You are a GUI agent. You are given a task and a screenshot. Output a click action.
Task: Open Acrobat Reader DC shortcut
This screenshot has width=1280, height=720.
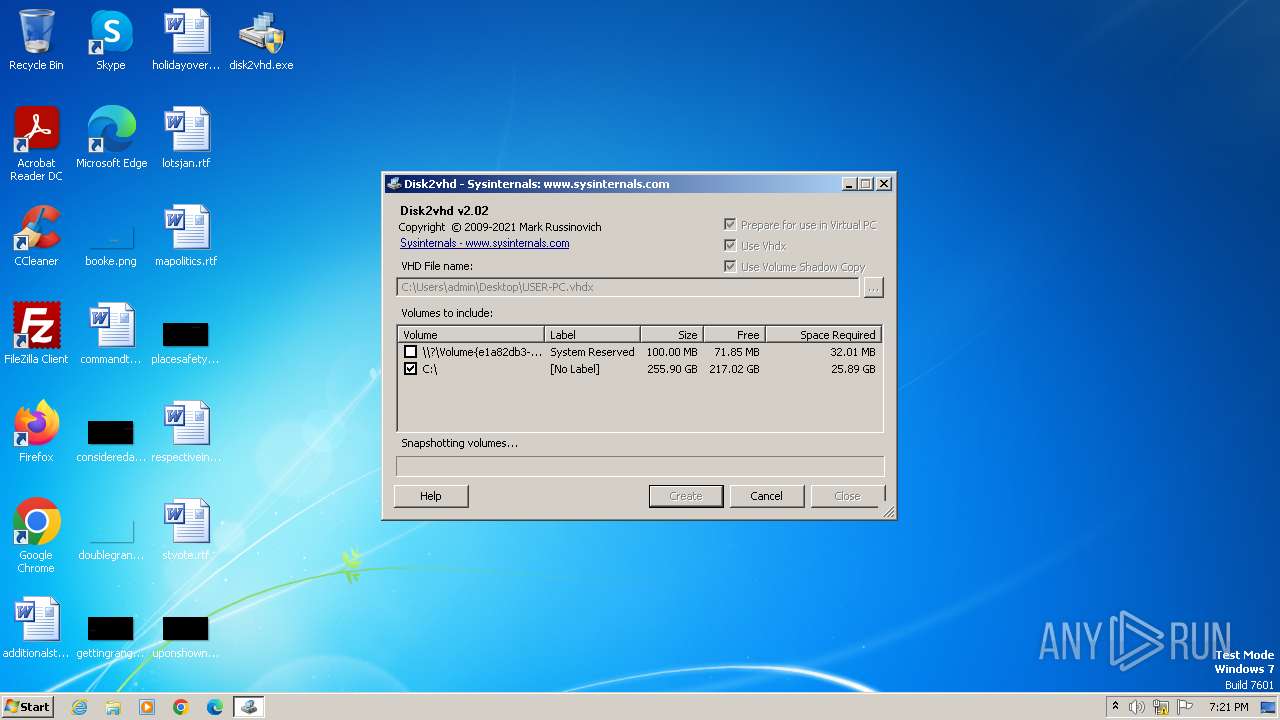(x=36, y=144)
